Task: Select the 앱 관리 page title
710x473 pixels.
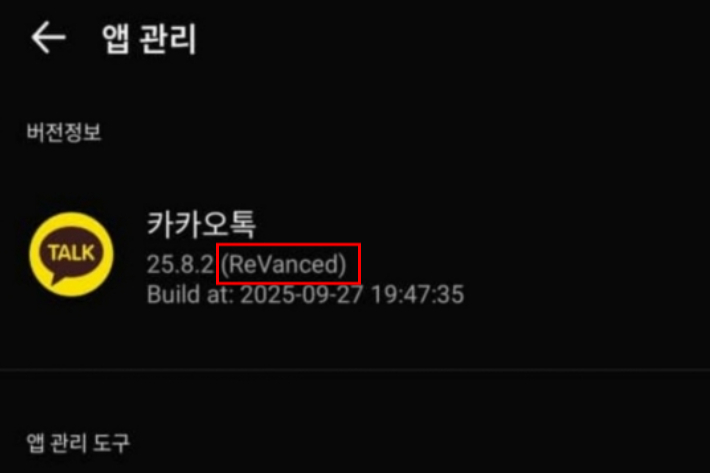Action: pyautogui.click(x=149, y=38)
